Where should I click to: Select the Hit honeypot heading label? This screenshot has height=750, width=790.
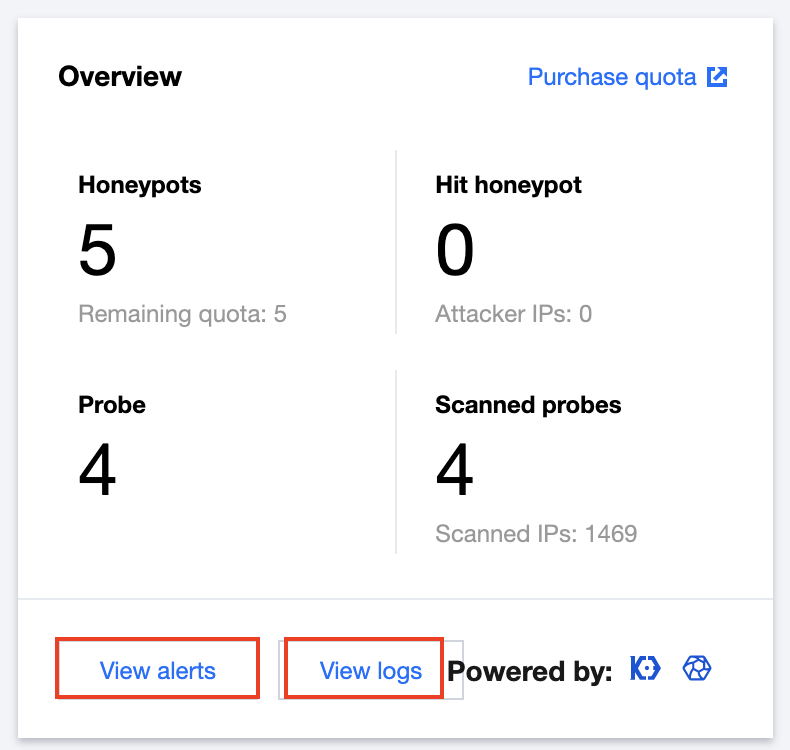[x=508, y=185]
